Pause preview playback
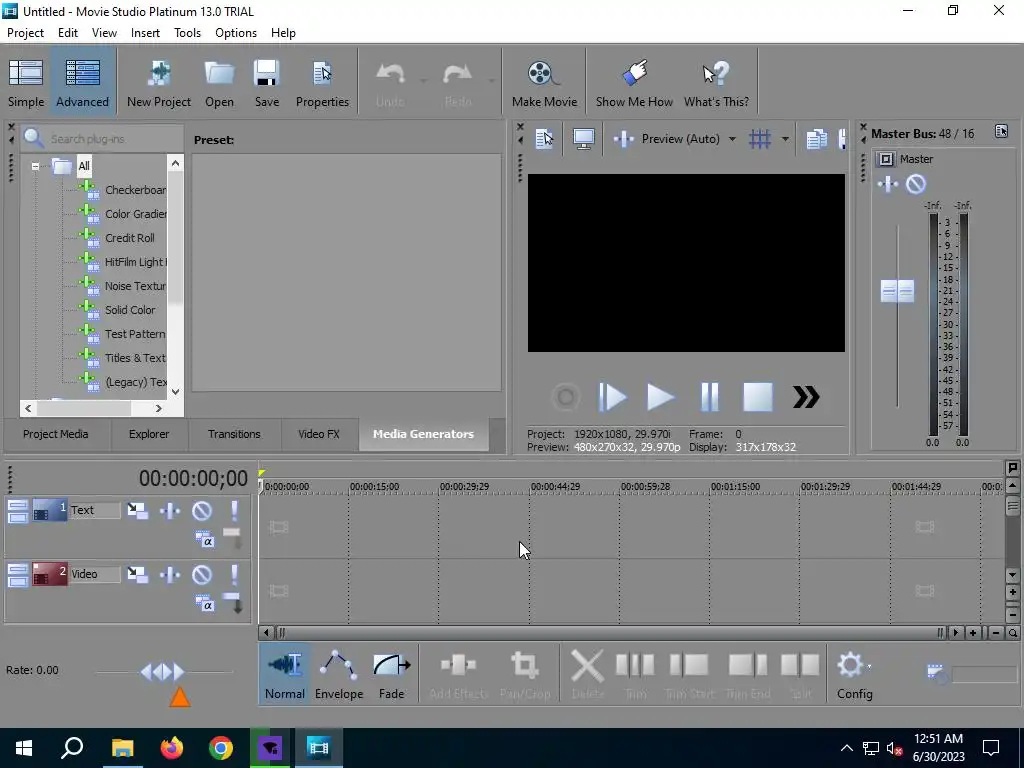Viewport: 1024px width, 768px height. click(x=709, y=397)
